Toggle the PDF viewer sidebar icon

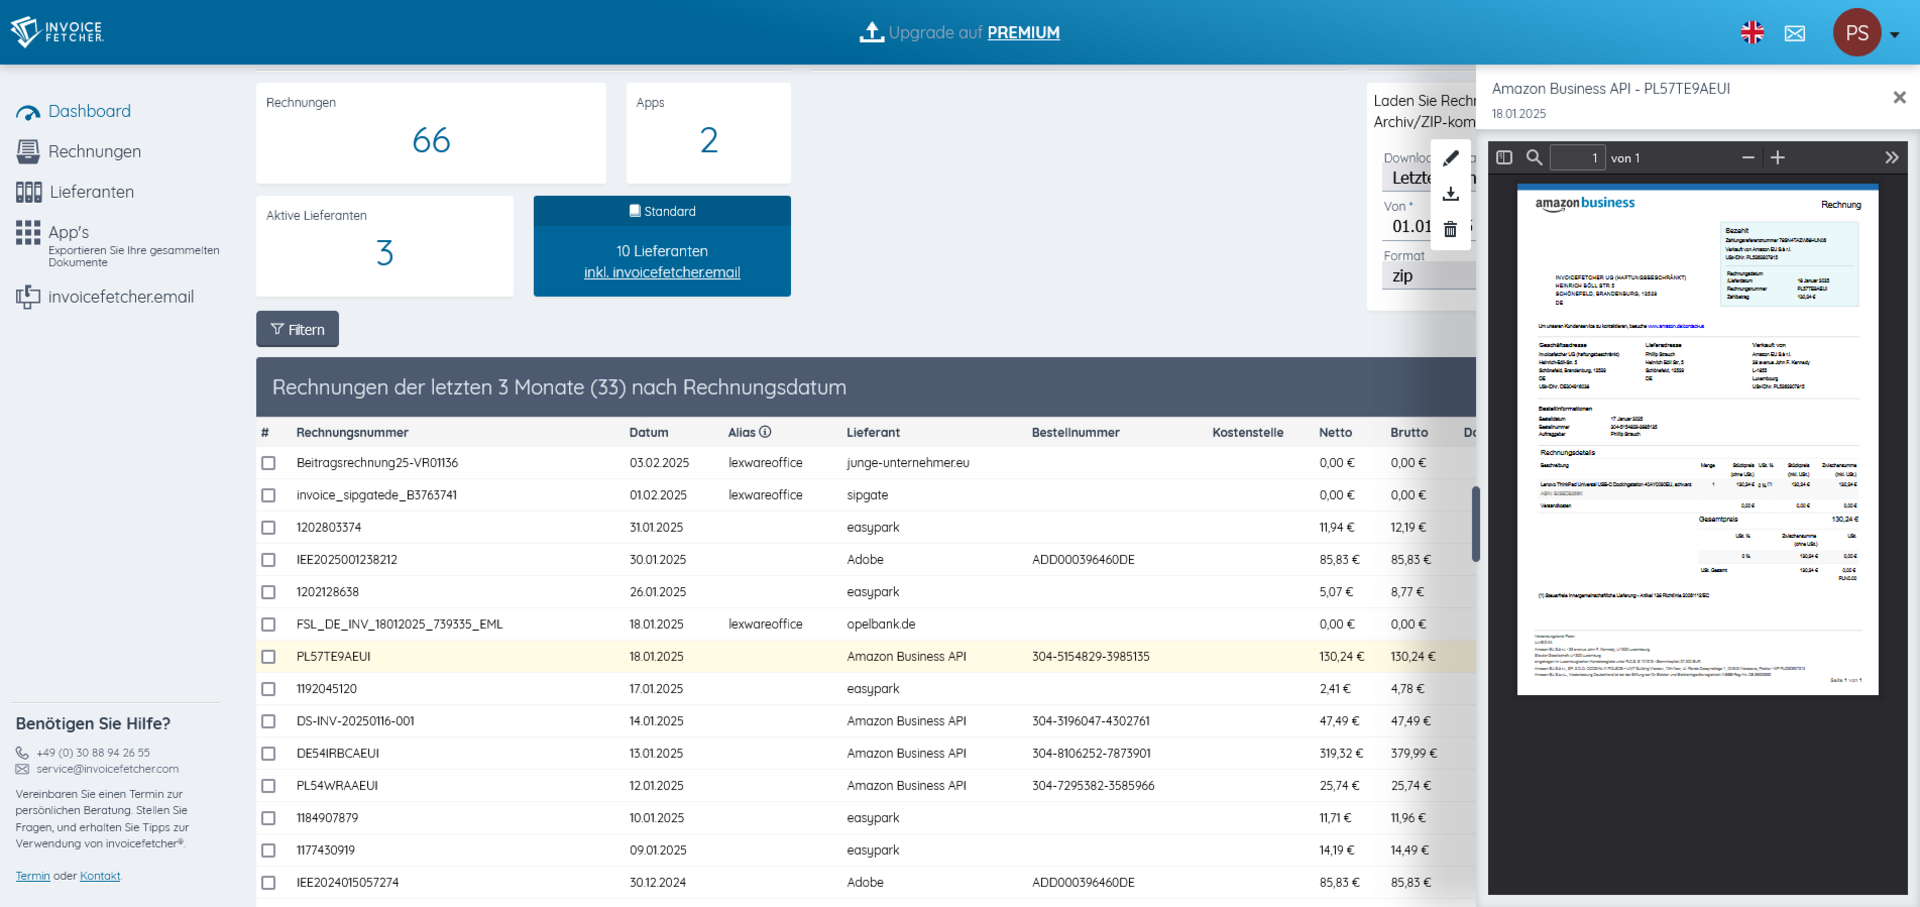(x=1504, y=158)
